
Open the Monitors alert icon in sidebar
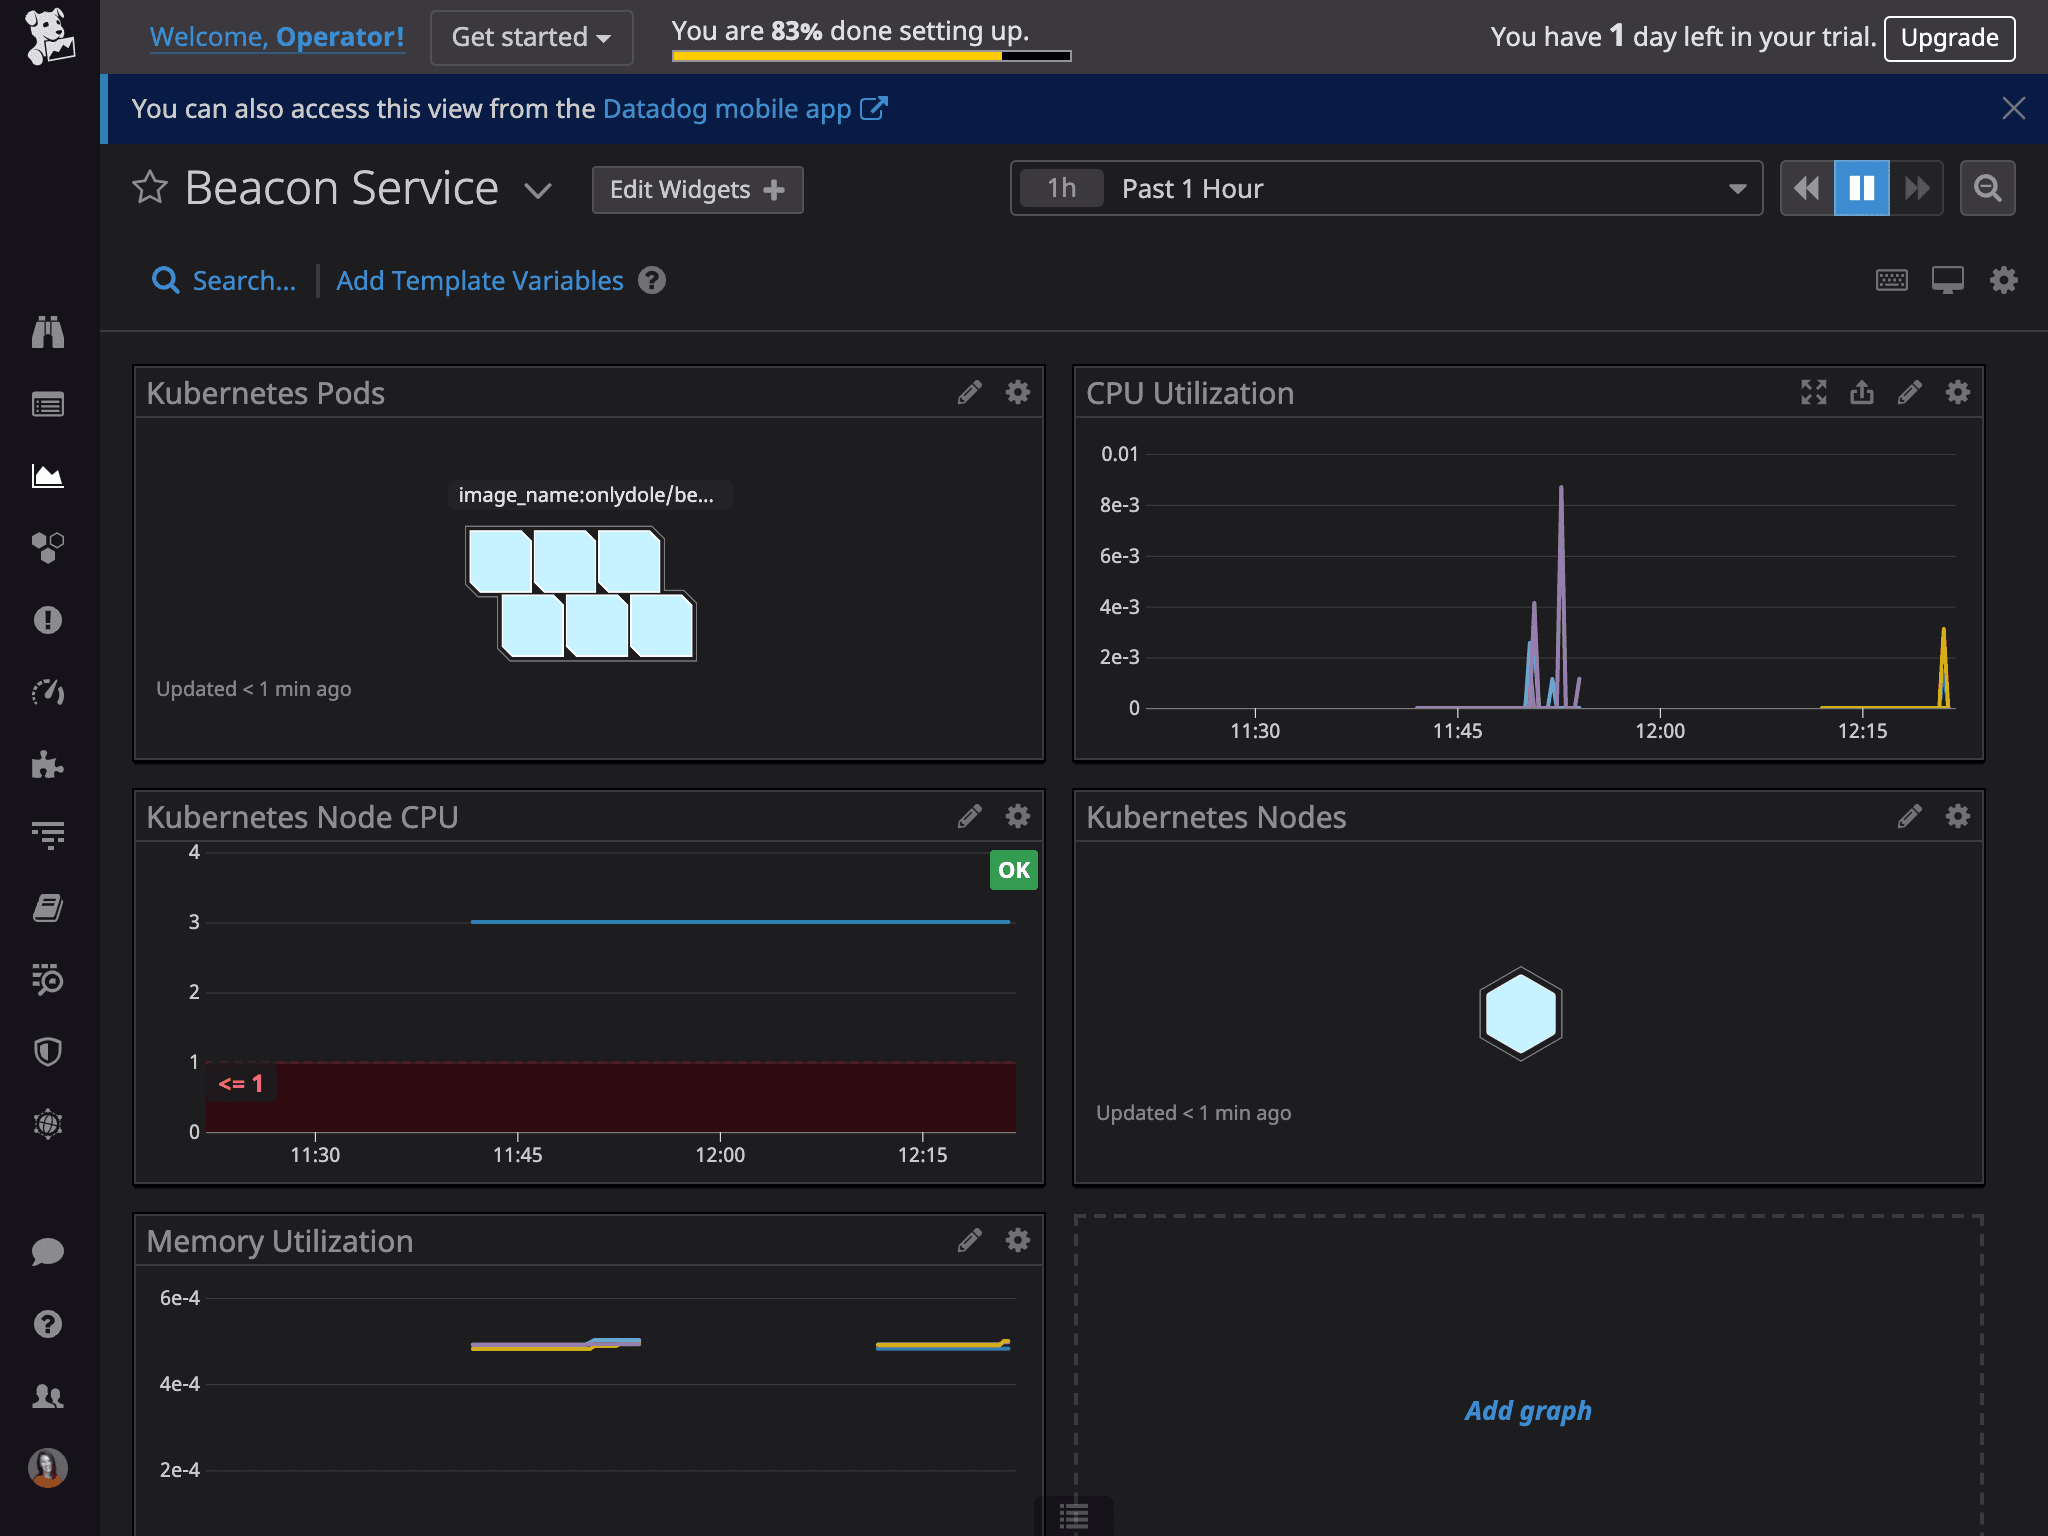(x=48, y=619)
